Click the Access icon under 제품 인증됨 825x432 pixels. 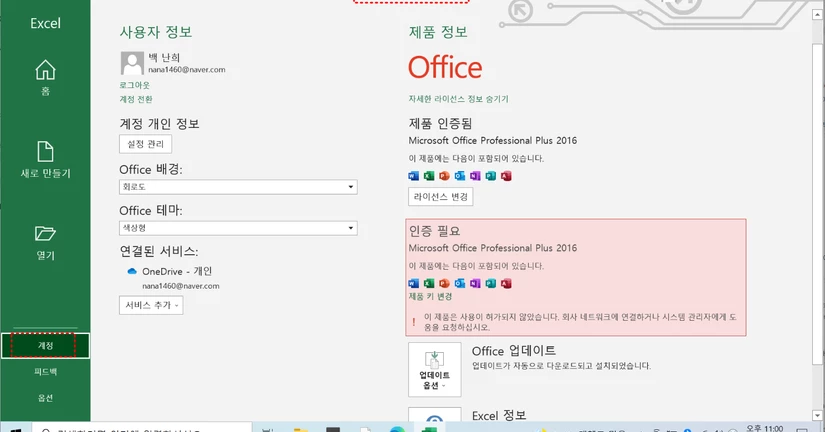point(506,176)
